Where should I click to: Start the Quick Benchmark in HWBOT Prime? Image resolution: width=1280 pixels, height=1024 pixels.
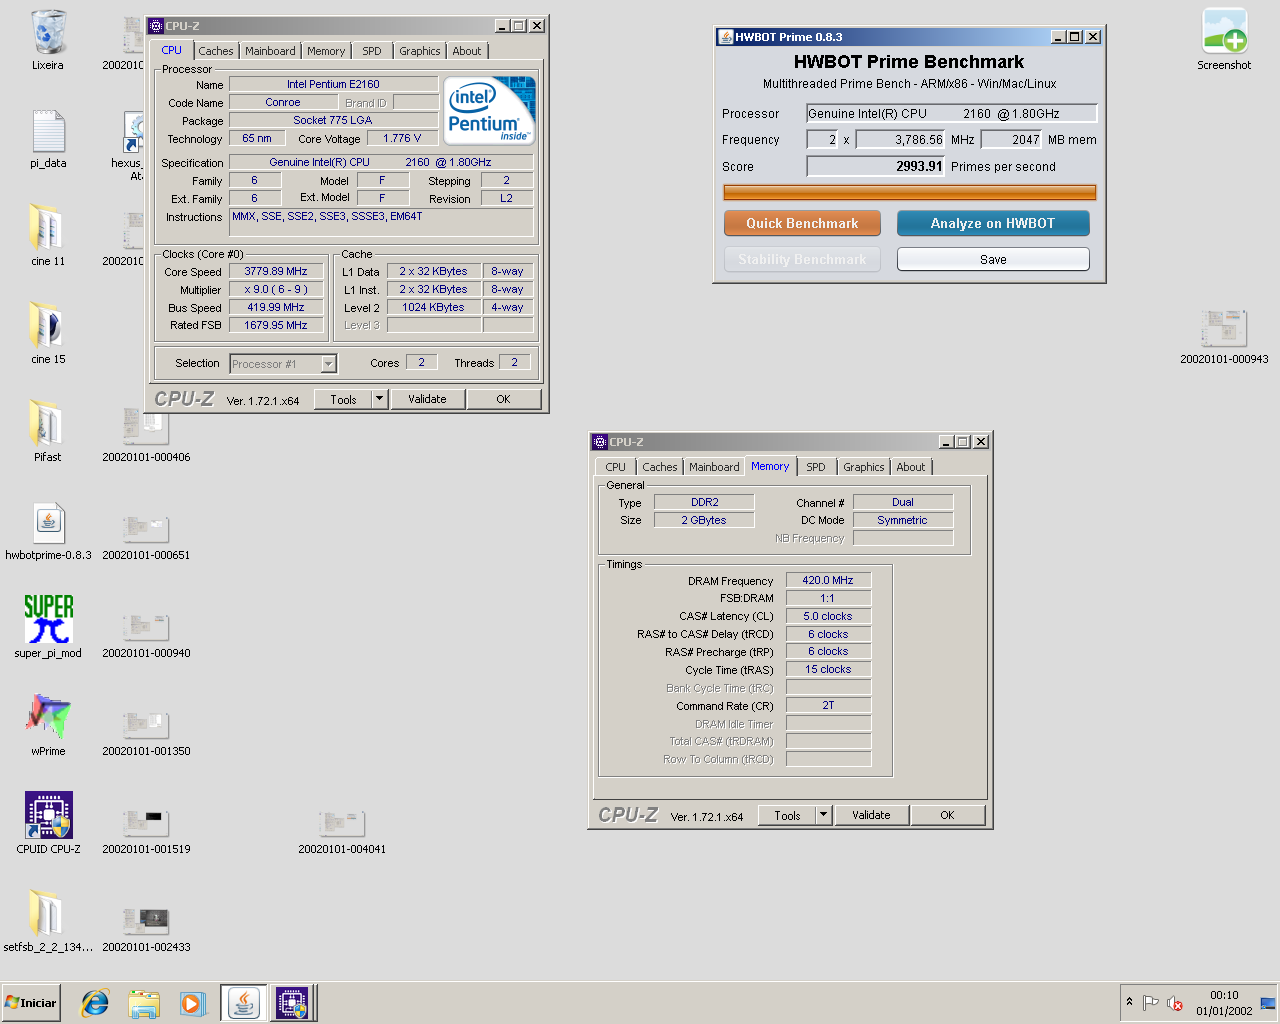point(802,223)
